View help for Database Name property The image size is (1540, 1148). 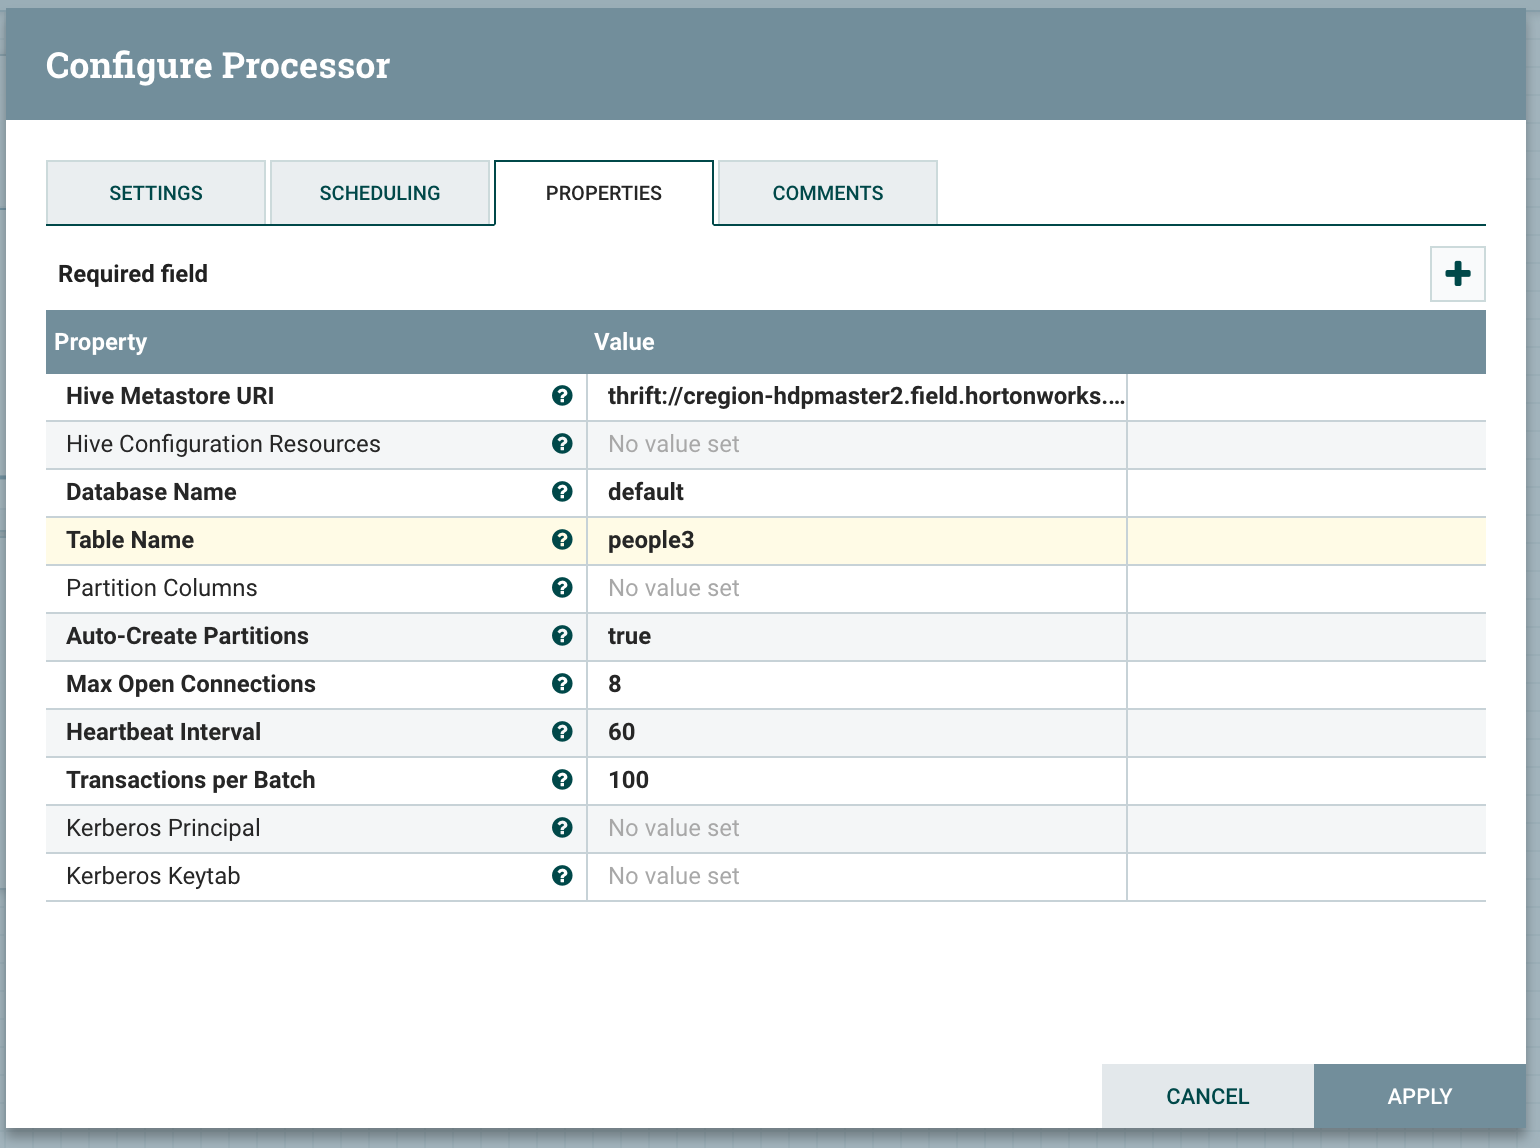[562, 492]
